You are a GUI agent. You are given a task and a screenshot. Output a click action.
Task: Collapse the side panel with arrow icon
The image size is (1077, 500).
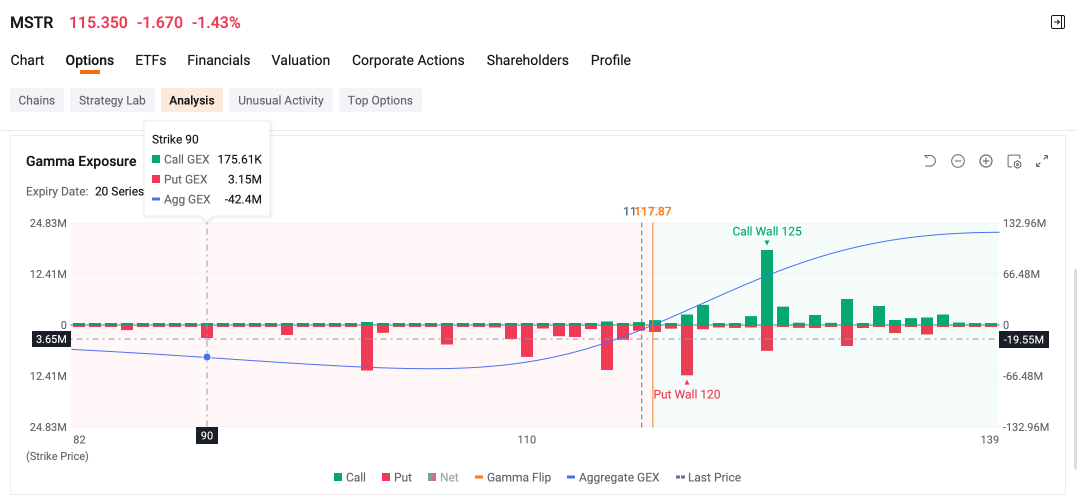(x=1057, y=22)
